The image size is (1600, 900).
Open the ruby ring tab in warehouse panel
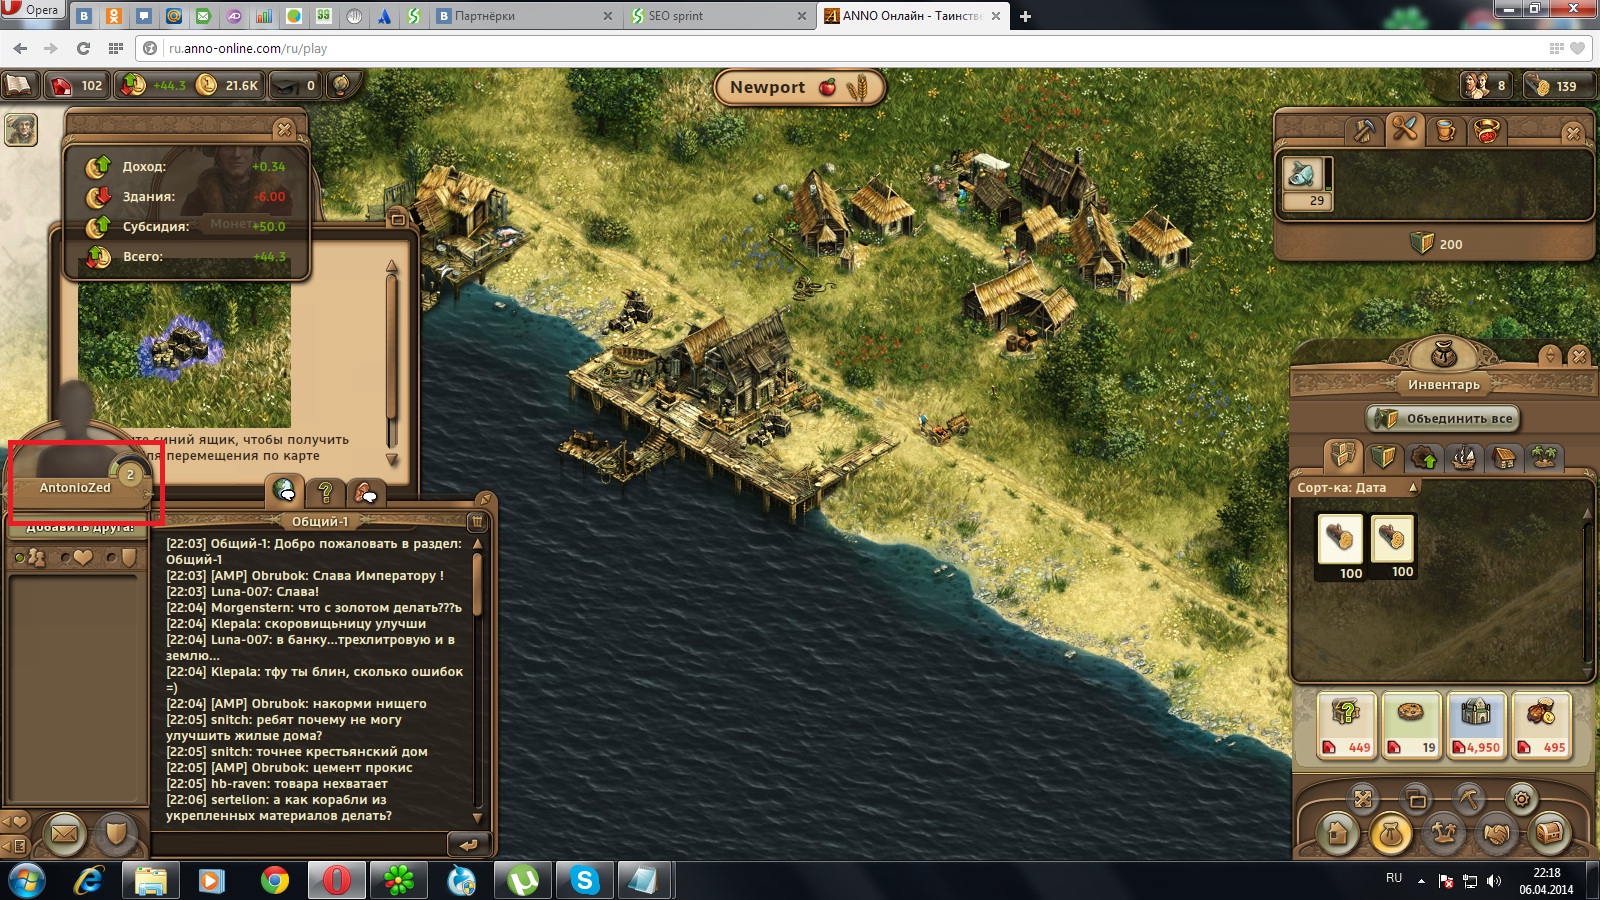1487,130
